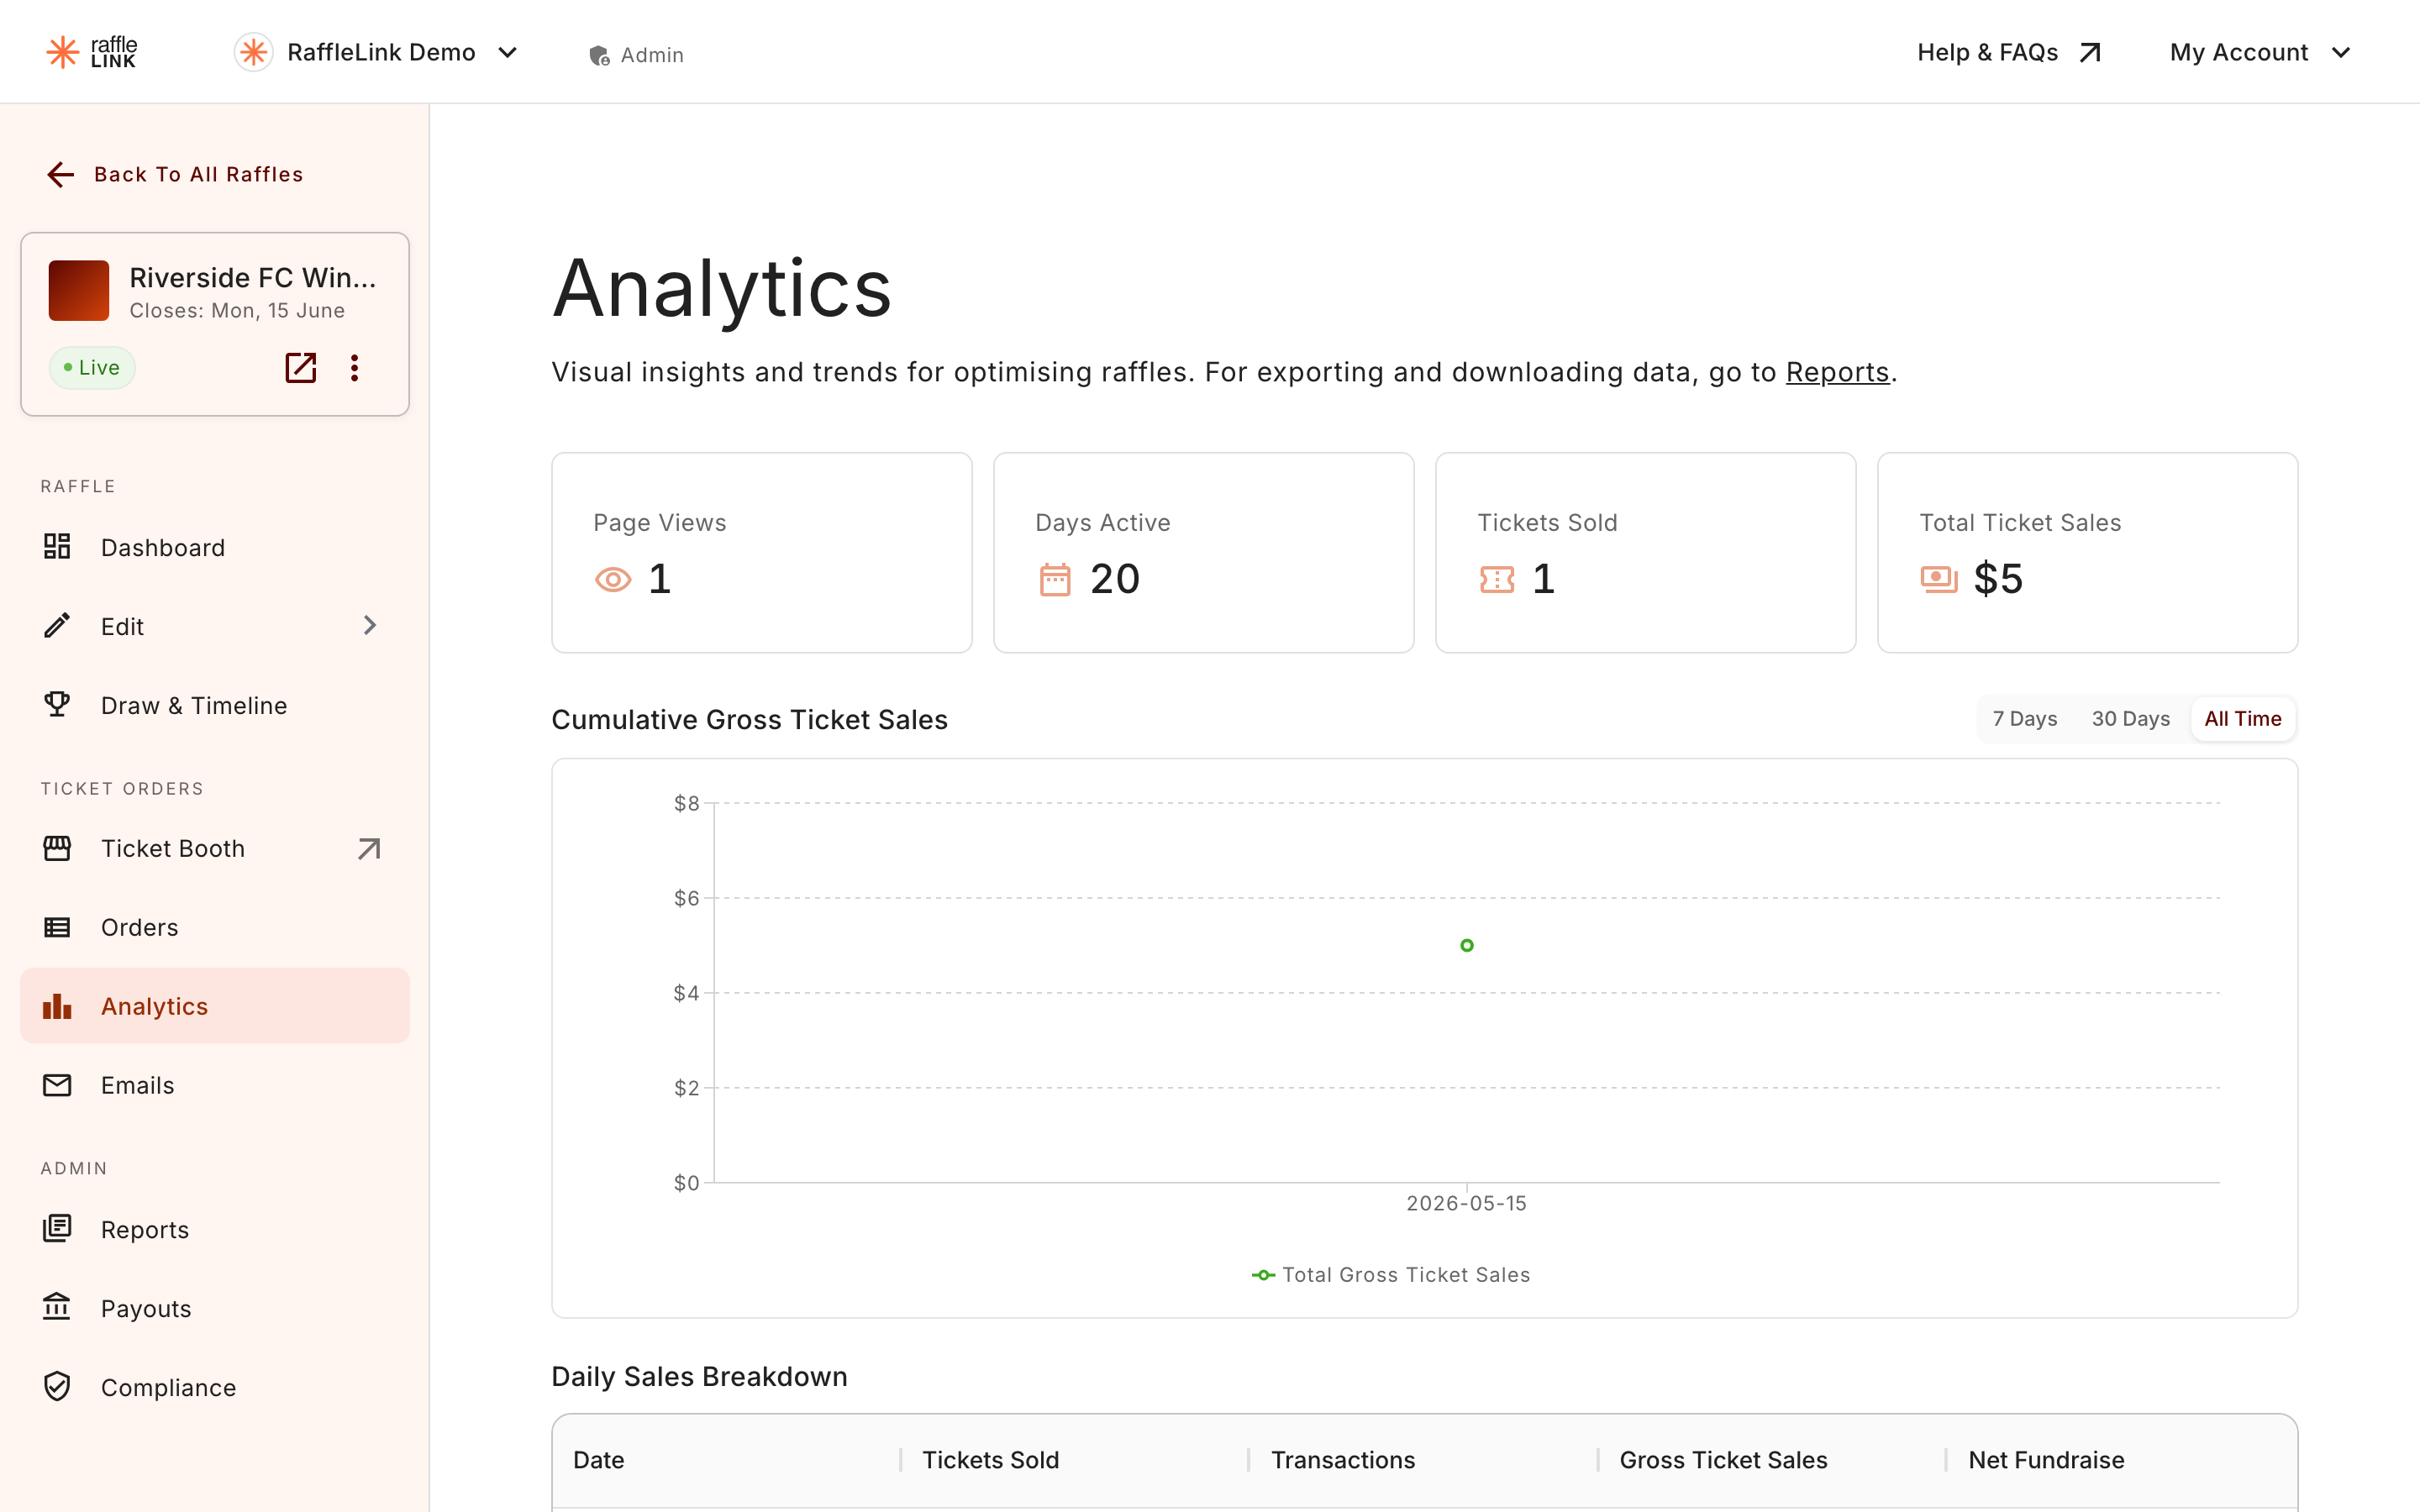Open Orders page
This screenshot has width=2420, height=1512.
click(x=215, y=927)
